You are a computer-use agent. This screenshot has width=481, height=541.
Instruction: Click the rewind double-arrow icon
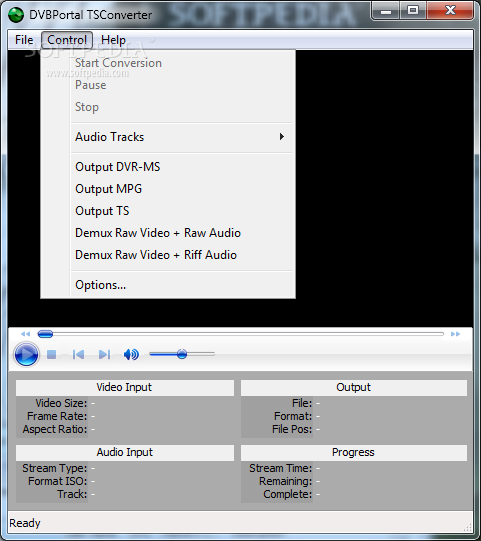click(26, 334)
